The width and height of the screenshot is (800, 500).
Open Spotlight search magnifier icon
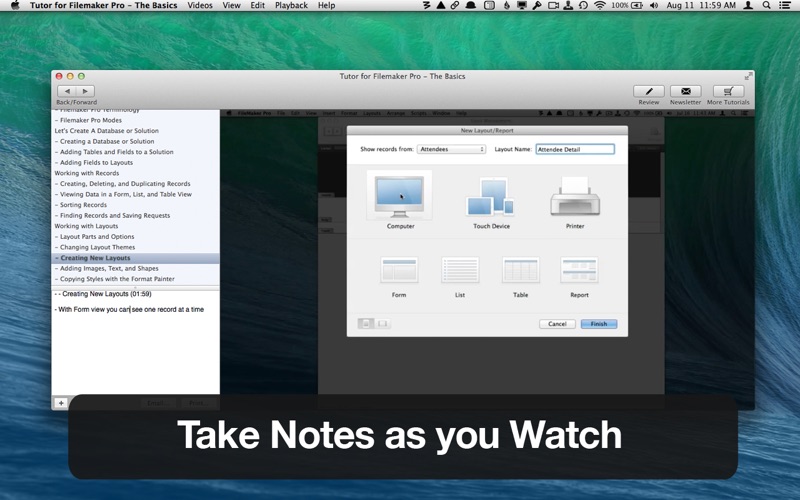[x=766, y=5]
